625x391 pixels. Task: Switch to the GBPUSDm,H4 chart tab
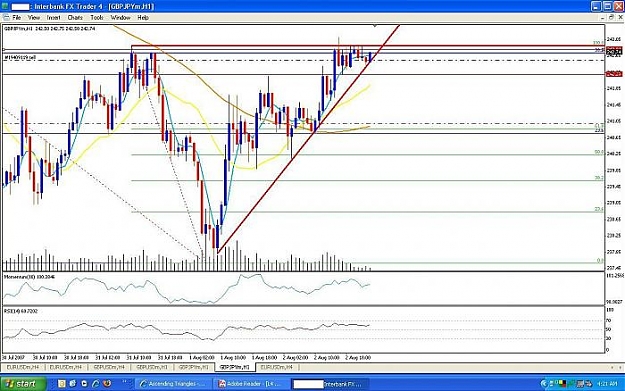click(x=109, y=367)
